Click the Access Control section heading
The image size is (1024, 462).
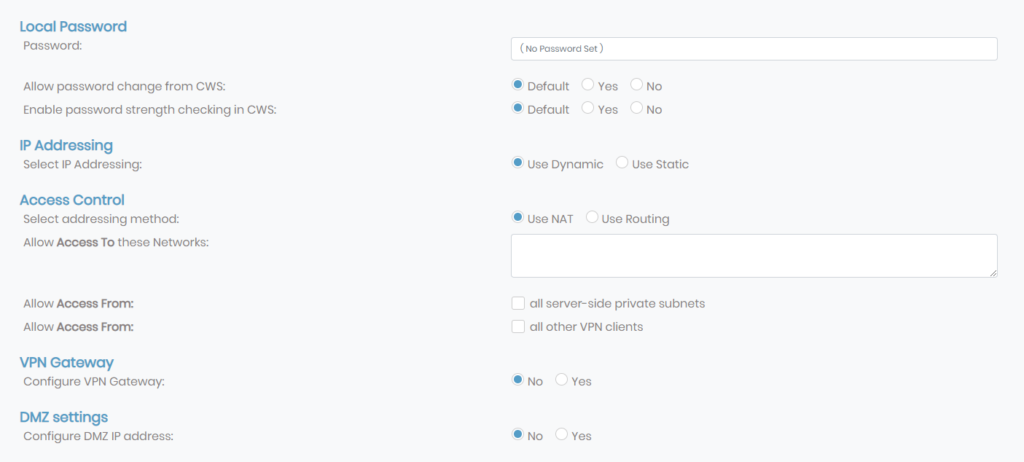click(72, 199)
